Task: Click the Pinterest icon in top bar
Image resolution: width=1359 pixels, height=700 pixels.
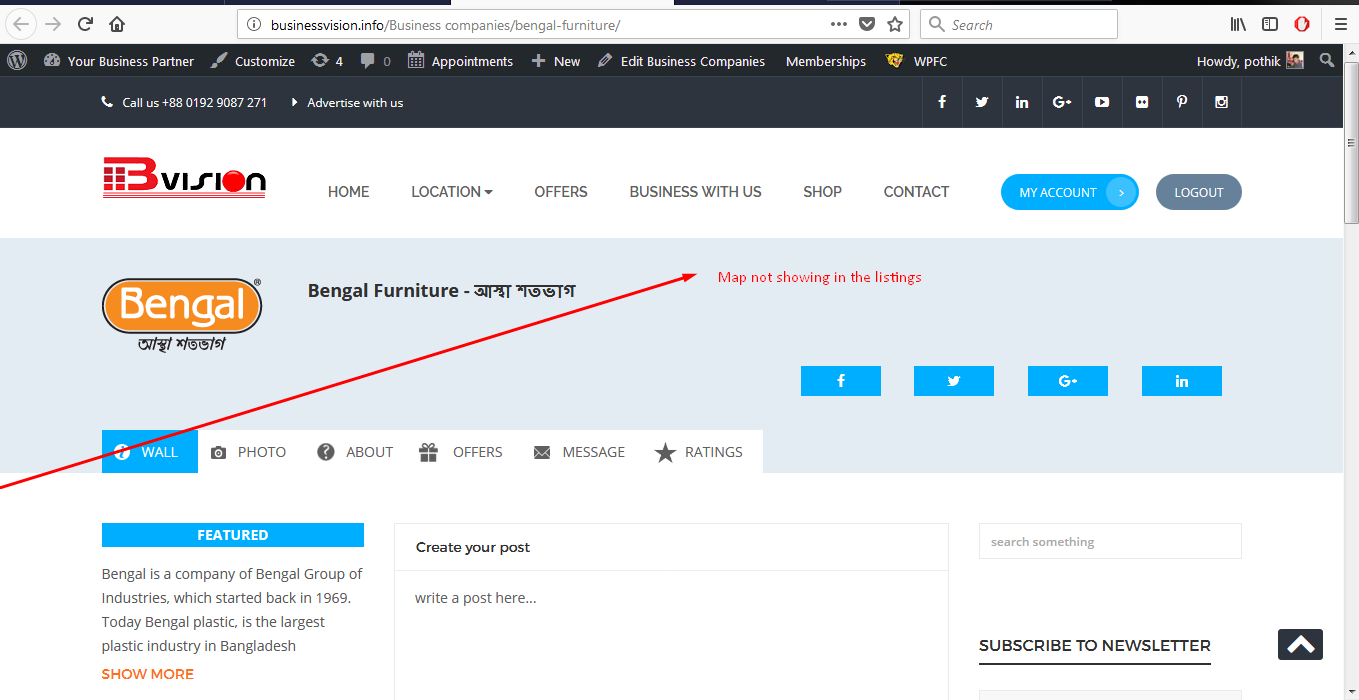Action: point(1182,102)
